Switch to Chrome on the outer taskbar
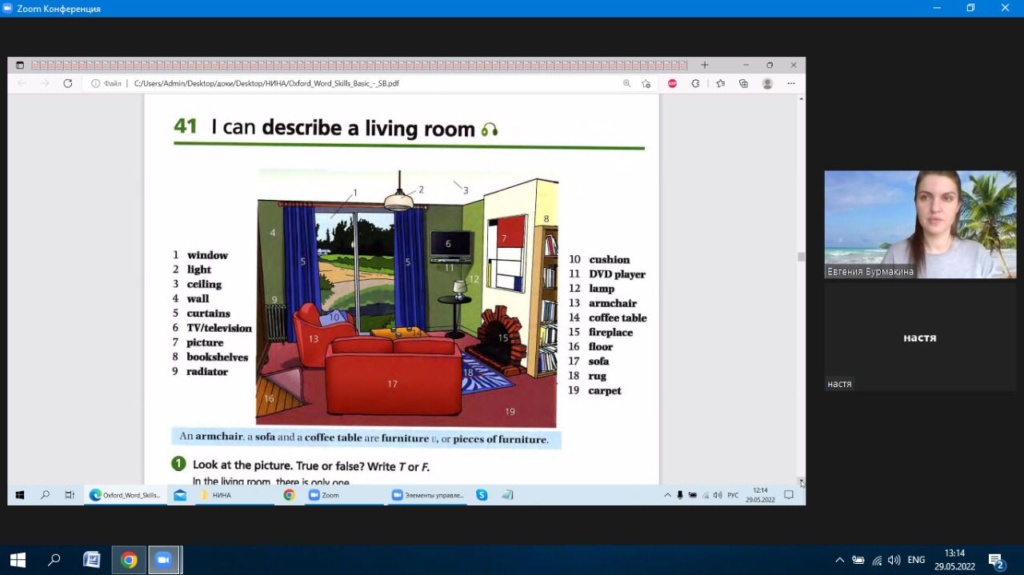Screen dimensions: 1024x575 [x=129, y=560]
